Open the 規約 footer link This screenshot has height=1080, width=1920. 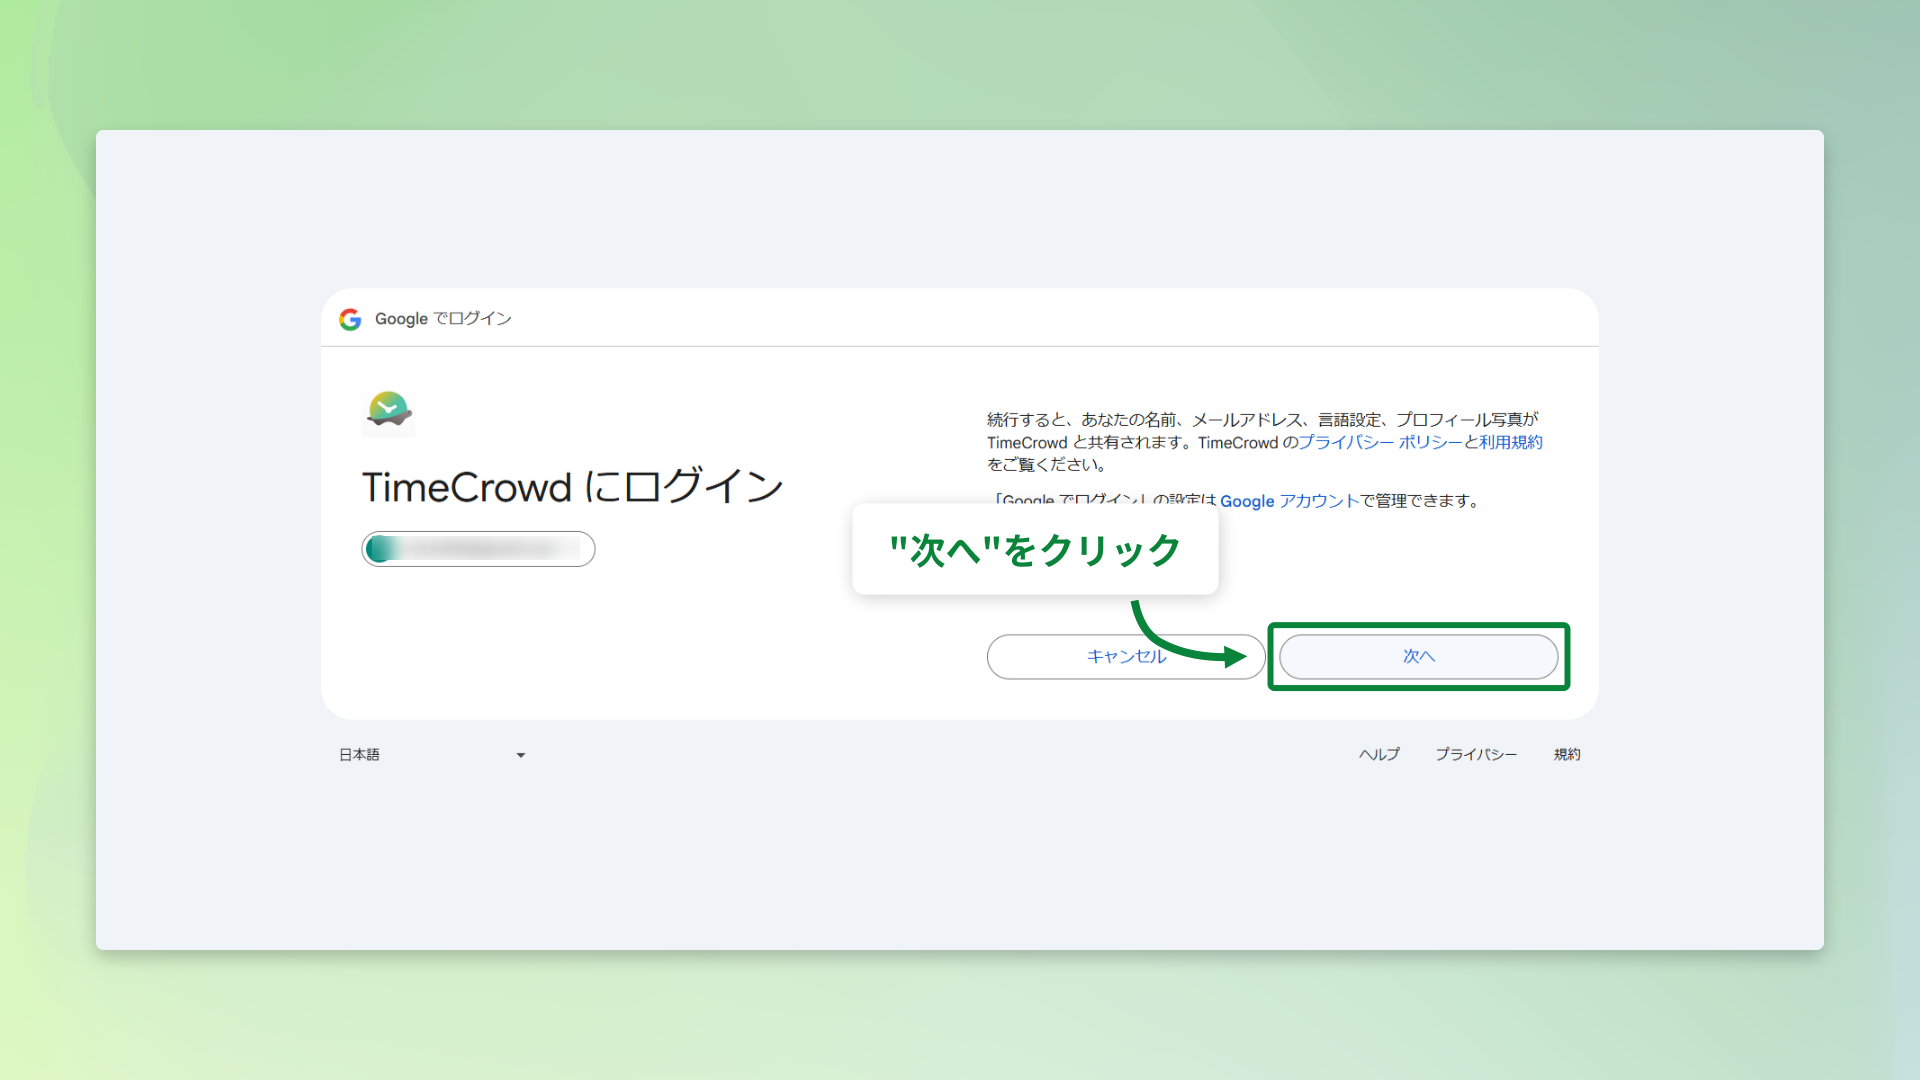click(1566, 755)
